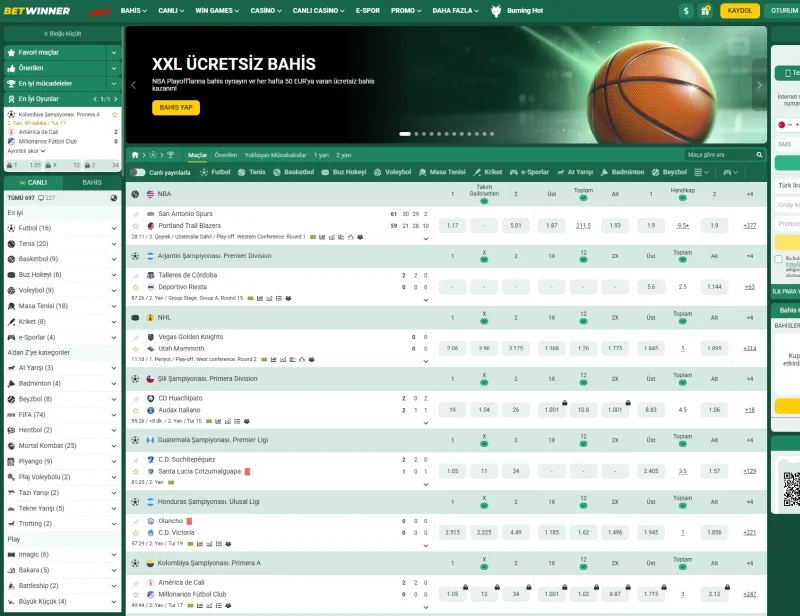Image resolution: width=800 pixels, height=616 pixels.
Task: Click the BAHİS YAP banner button
Action: [x=176, y=108]
